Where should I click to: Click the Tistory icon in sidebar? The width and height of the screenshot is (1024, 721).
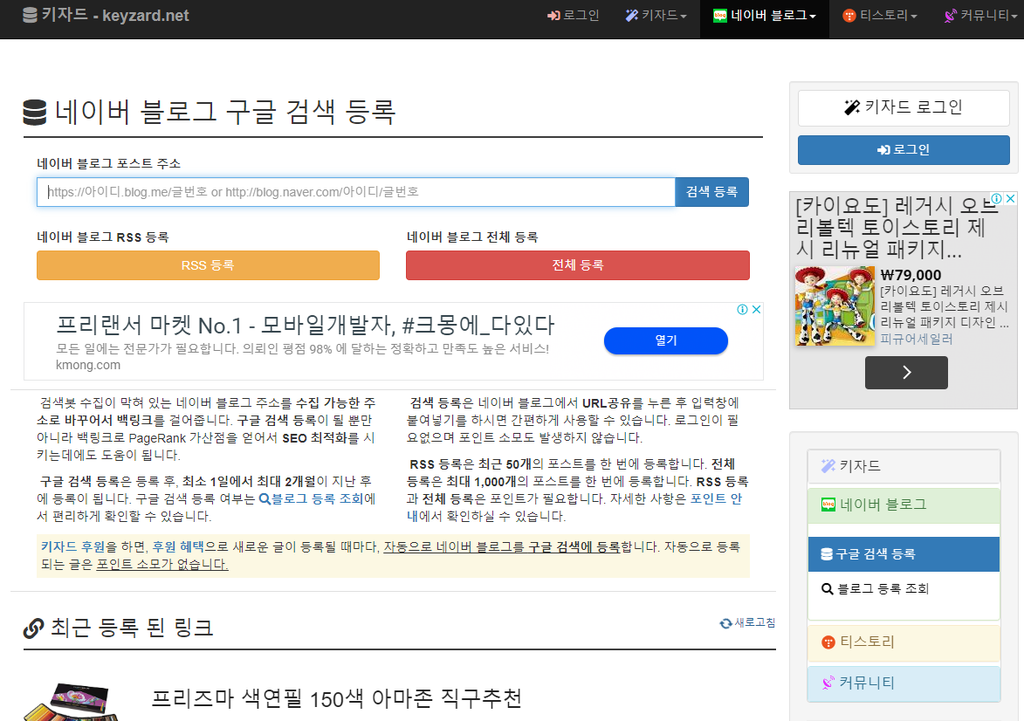(x=828, y=642)
